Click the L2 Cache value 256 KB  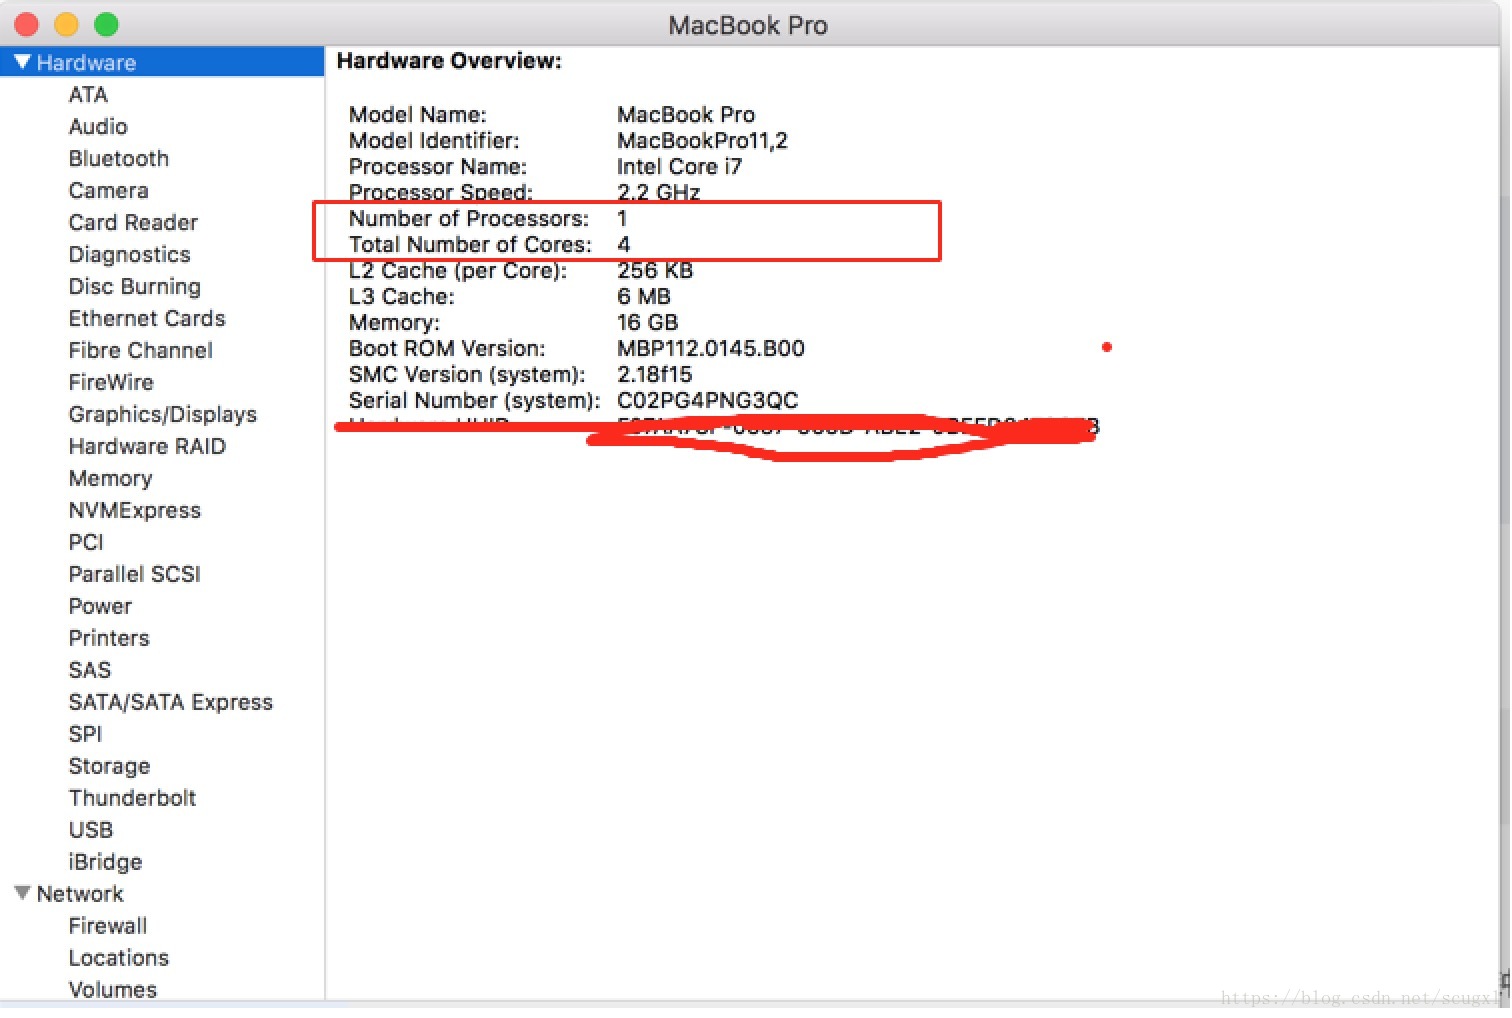coord(655,270)
